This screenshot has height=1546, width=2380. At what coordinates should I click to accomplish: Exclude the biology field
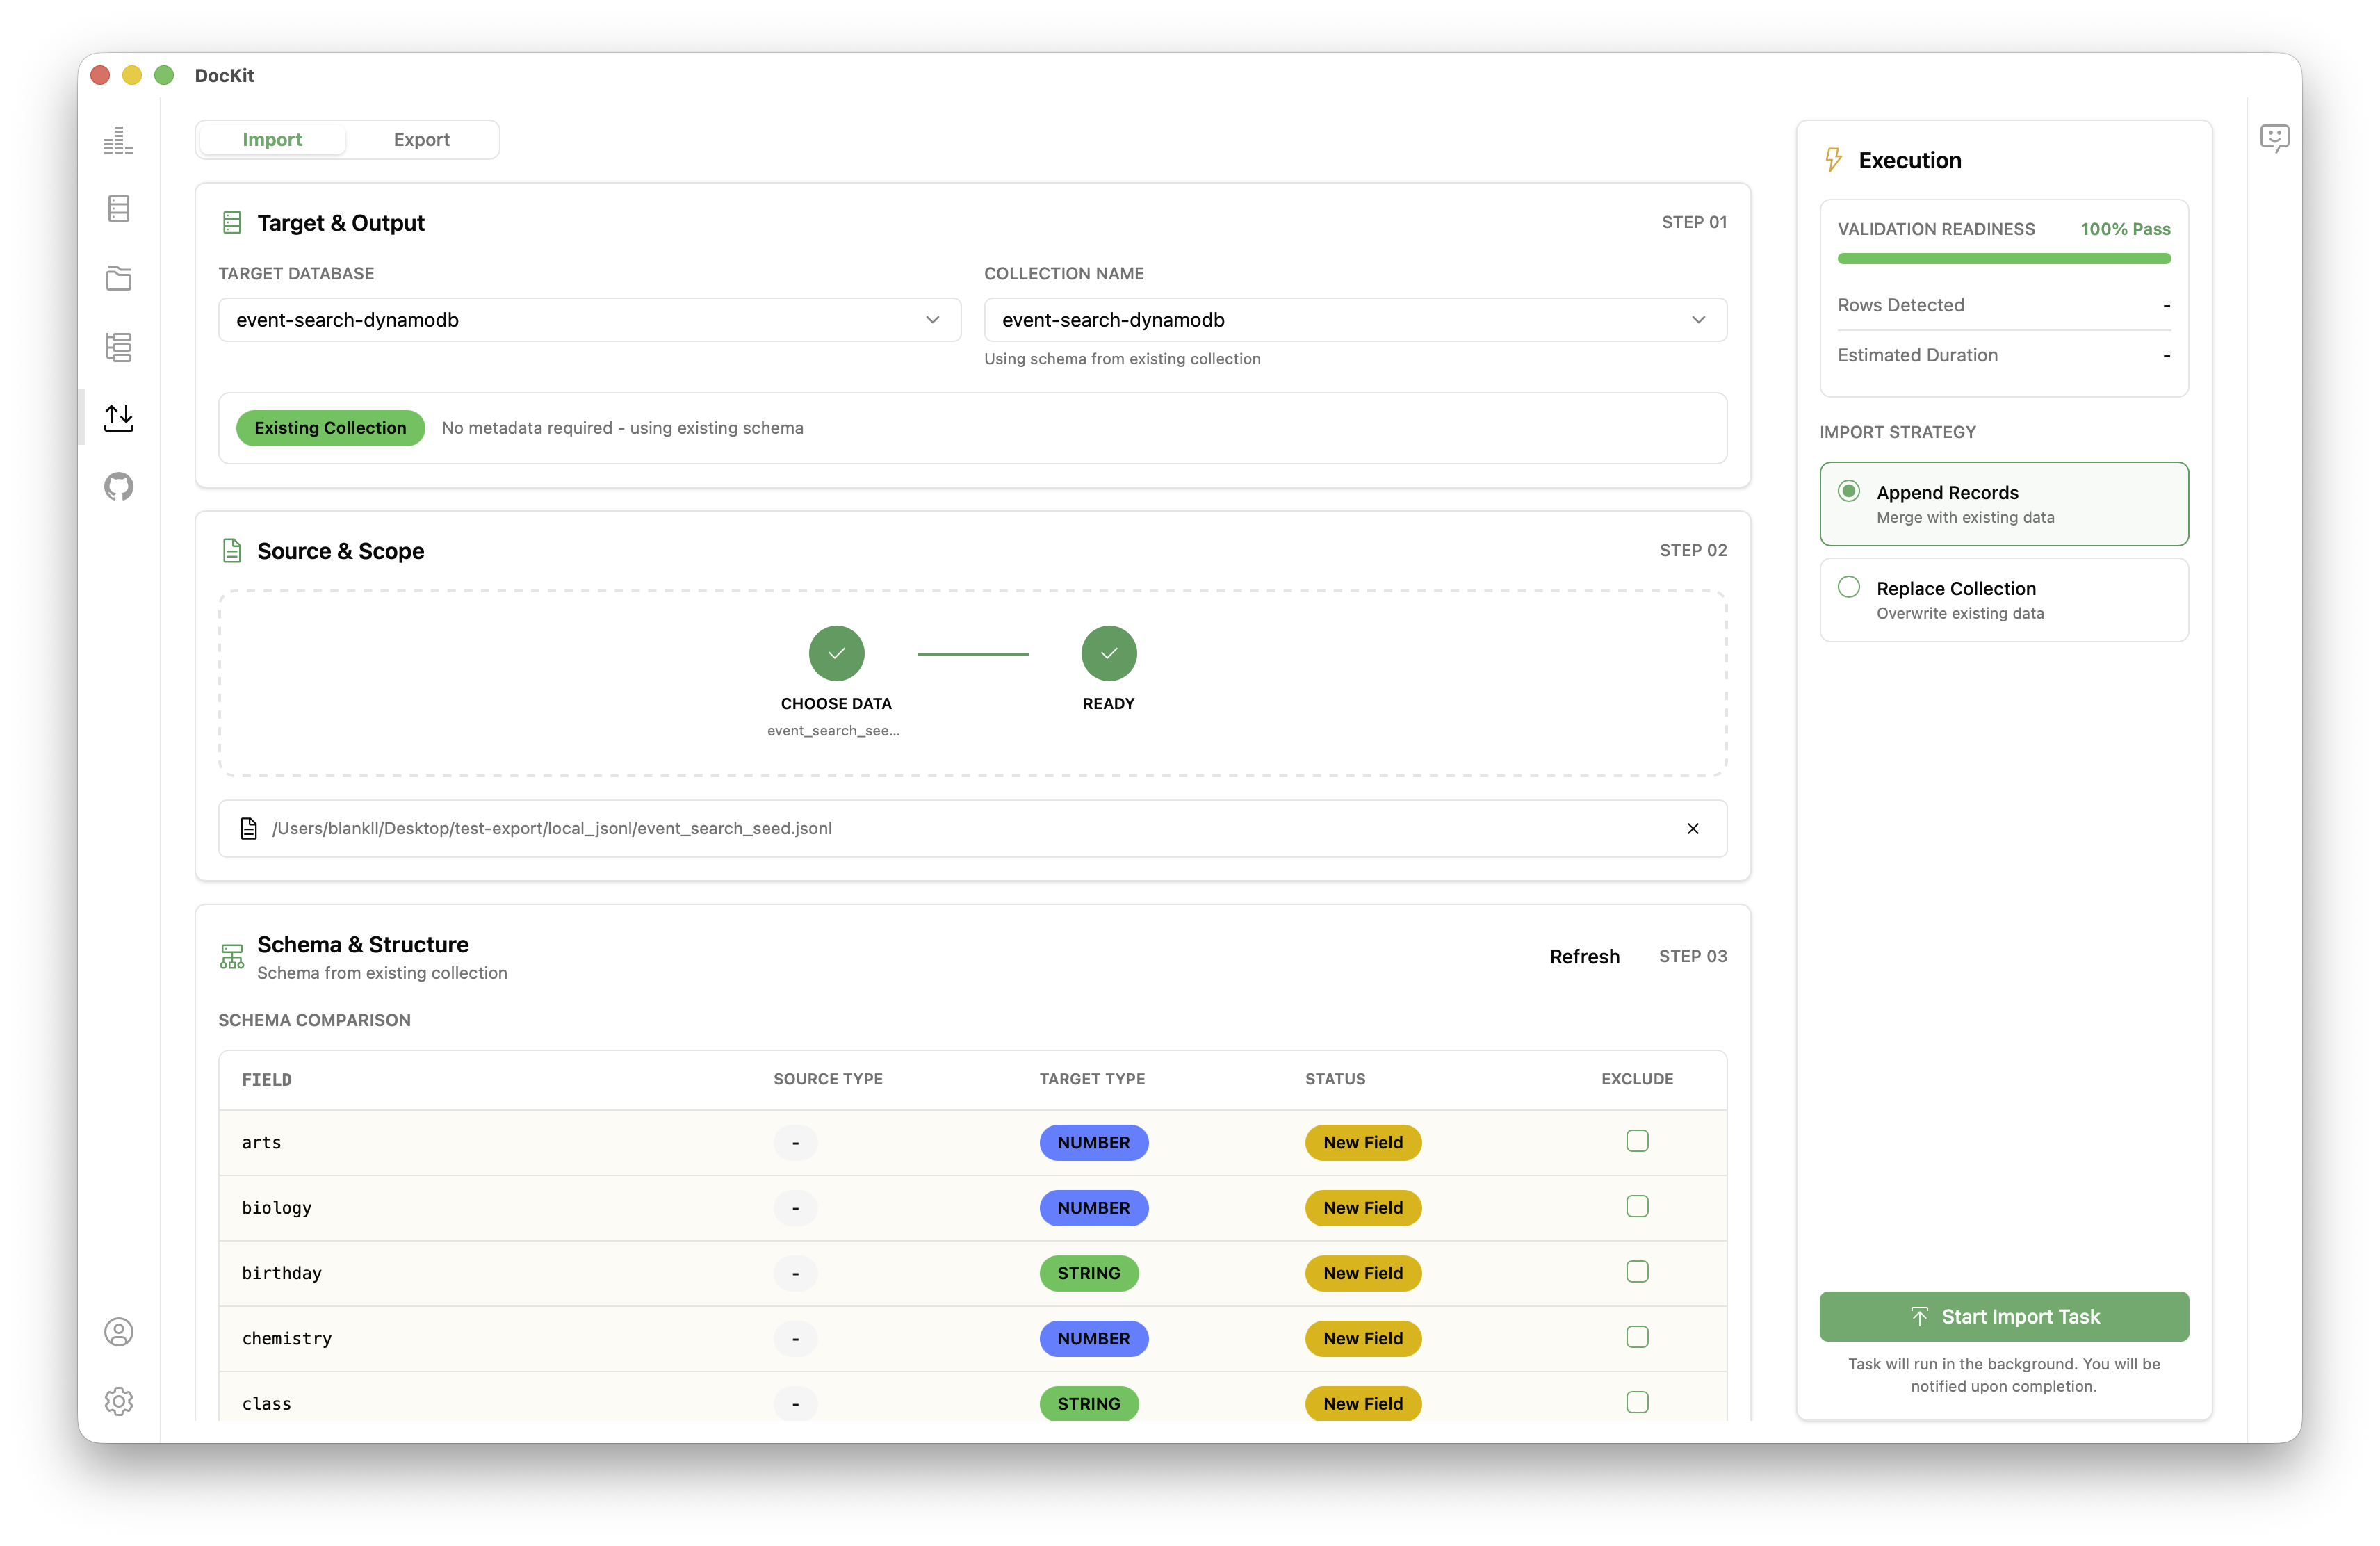pos(1637,1207)
